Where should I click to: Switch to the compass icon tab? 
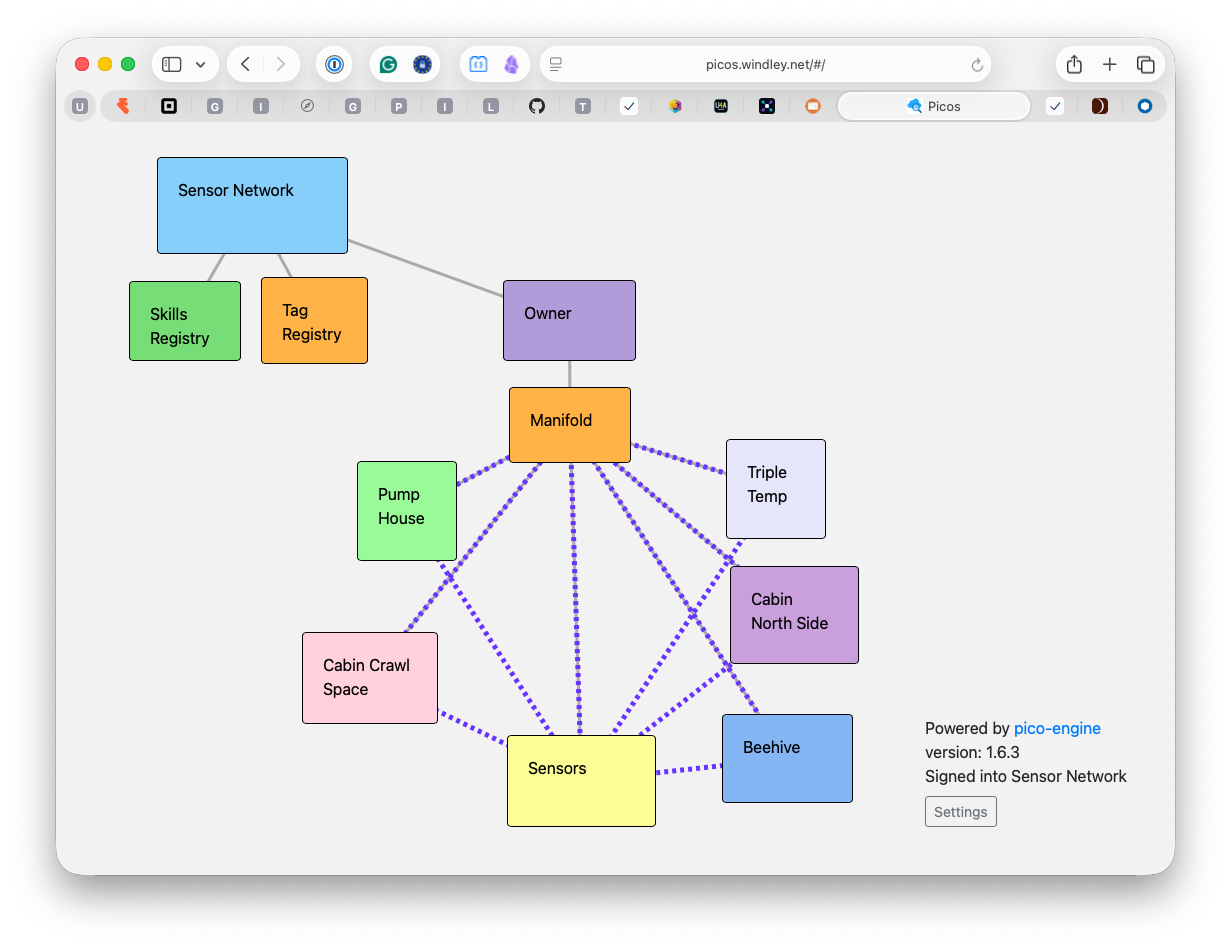[x=307, y=106]
